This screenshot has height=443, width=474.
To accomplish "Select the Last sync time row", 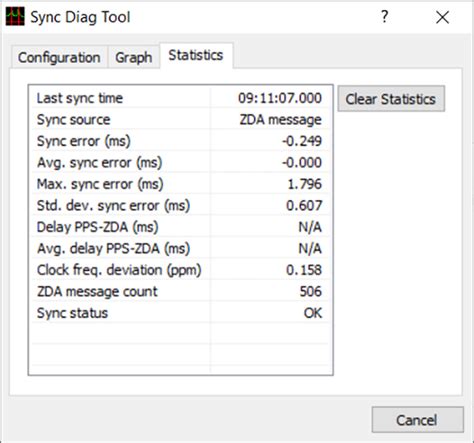I will click(x=180, y=98).
